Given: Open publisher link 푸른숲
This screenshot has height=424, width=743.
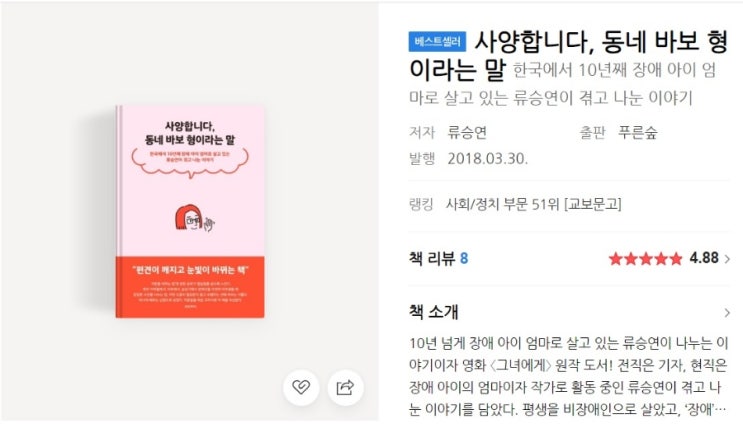Looking at the screenshot, I should (637, 132).
